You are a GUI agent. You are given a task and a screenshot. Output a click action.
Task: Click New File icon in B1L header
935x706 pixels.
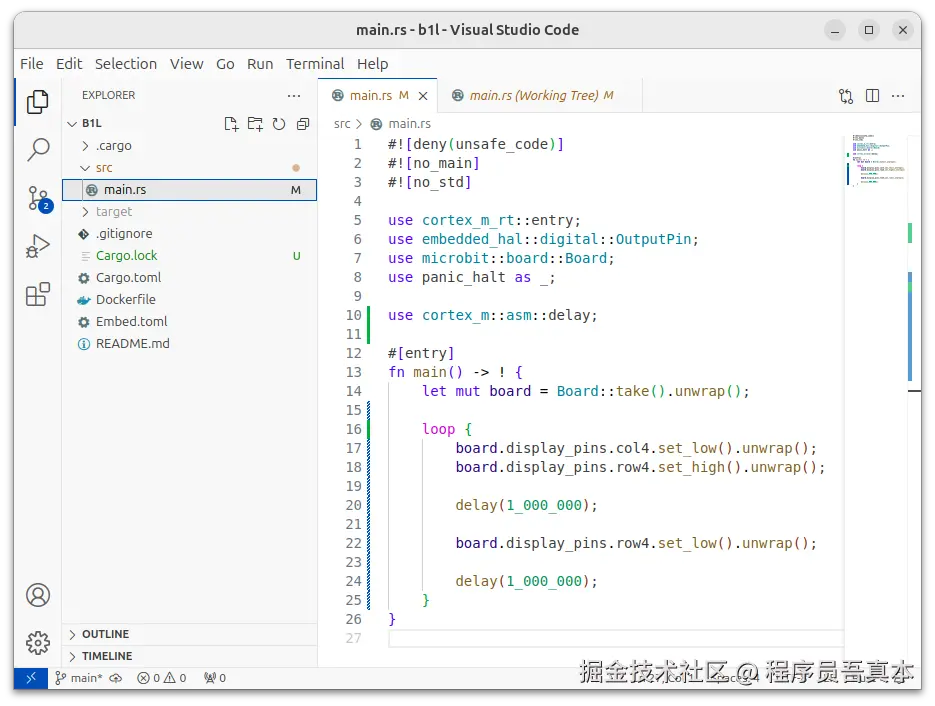[x=231, y=123]
